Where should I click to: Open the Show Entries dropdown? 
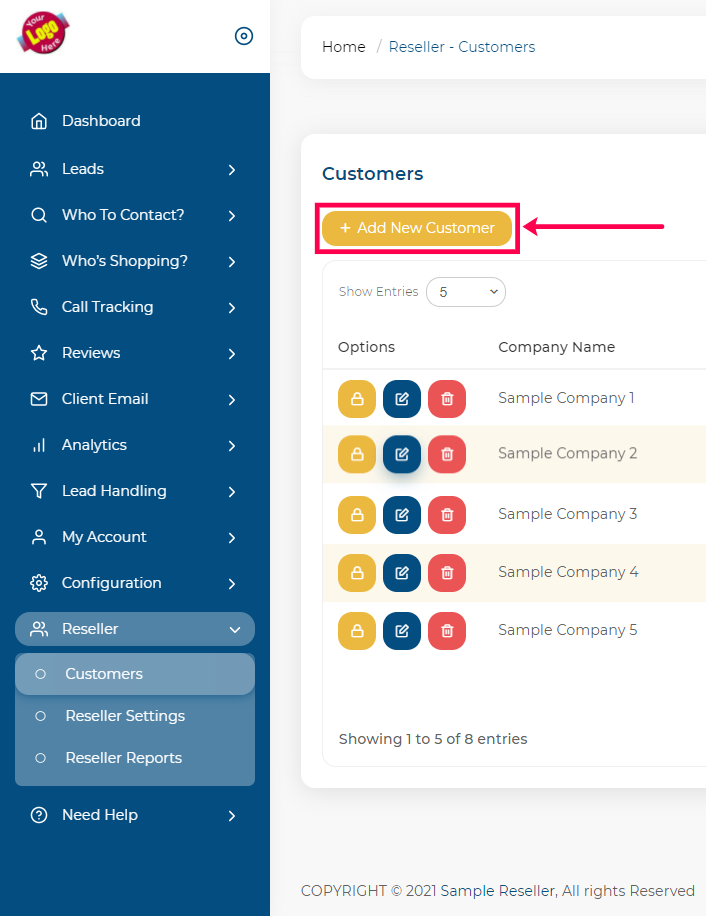tap(466, 292)
